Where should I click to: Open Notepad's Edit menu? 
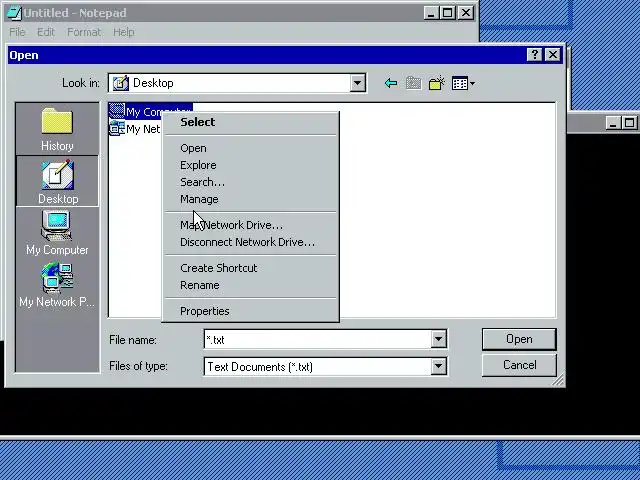46,32
